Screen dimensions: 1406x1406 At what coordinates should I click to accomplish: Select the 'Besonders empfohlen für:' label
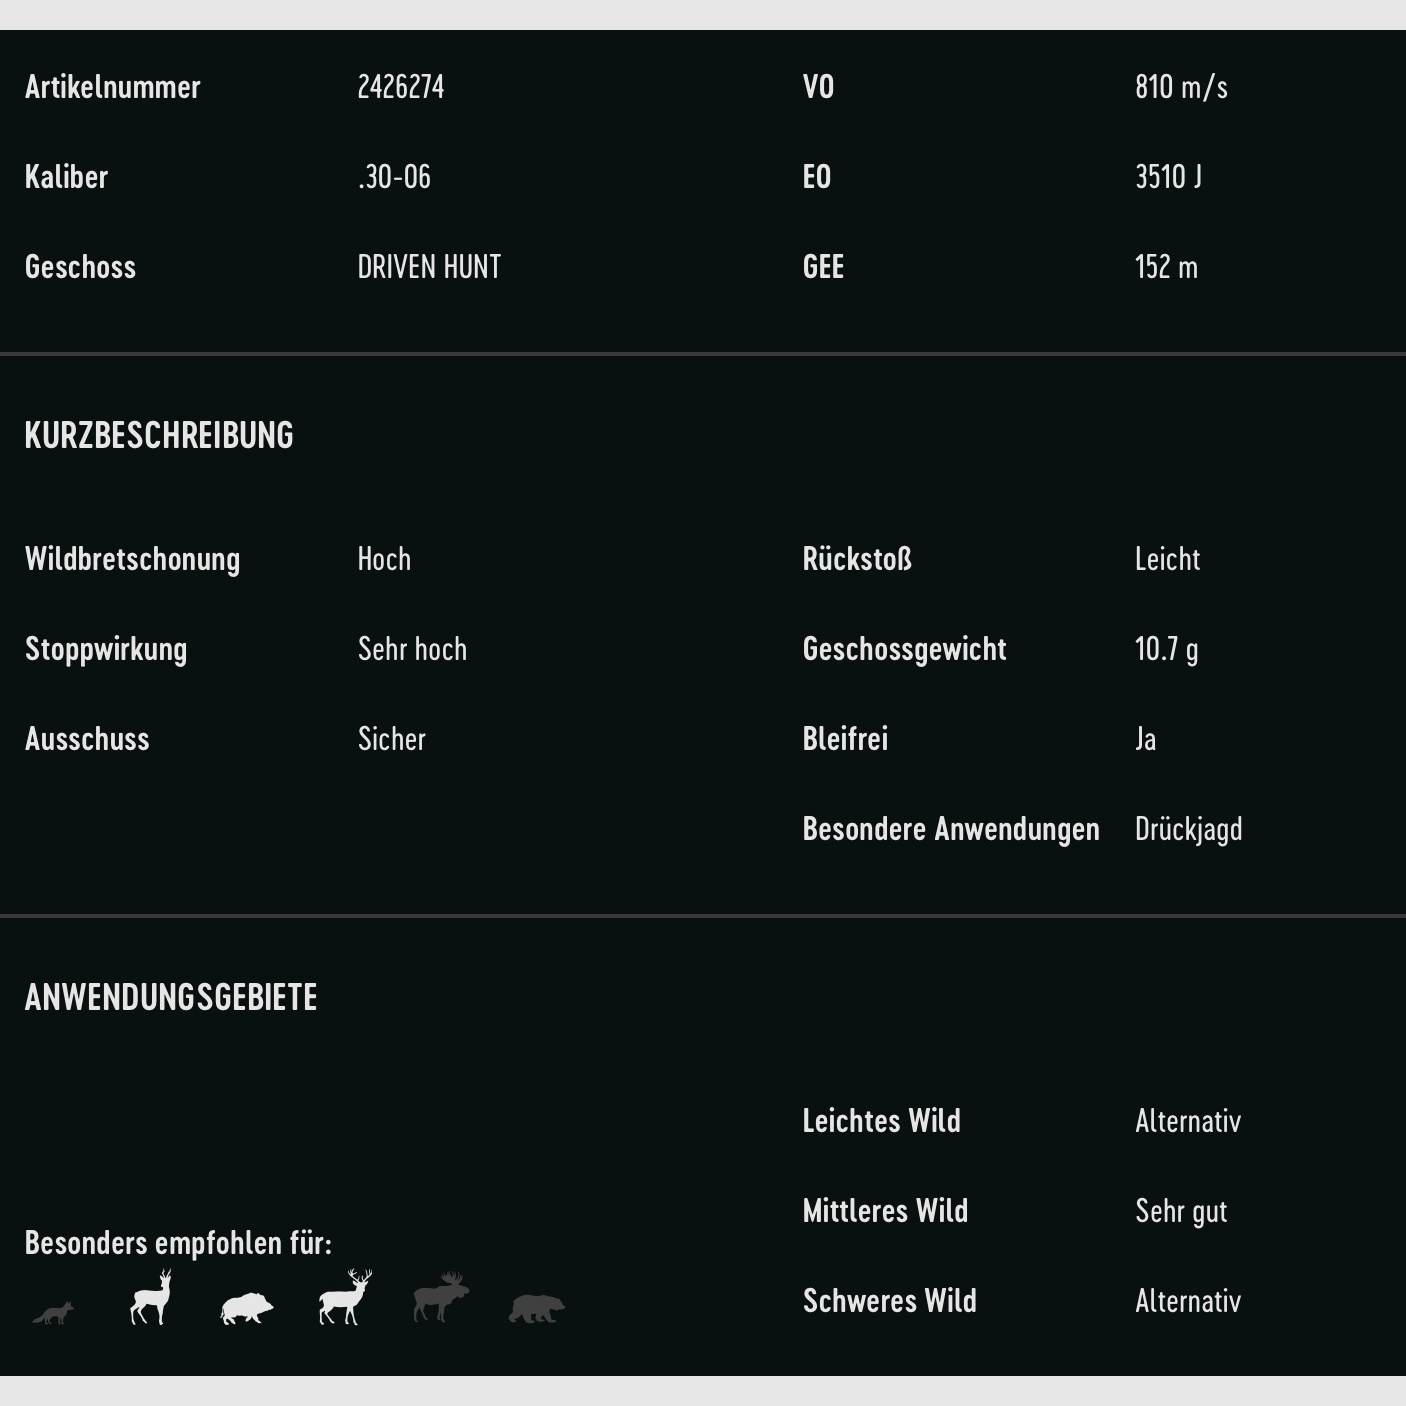click(178, 1243)
